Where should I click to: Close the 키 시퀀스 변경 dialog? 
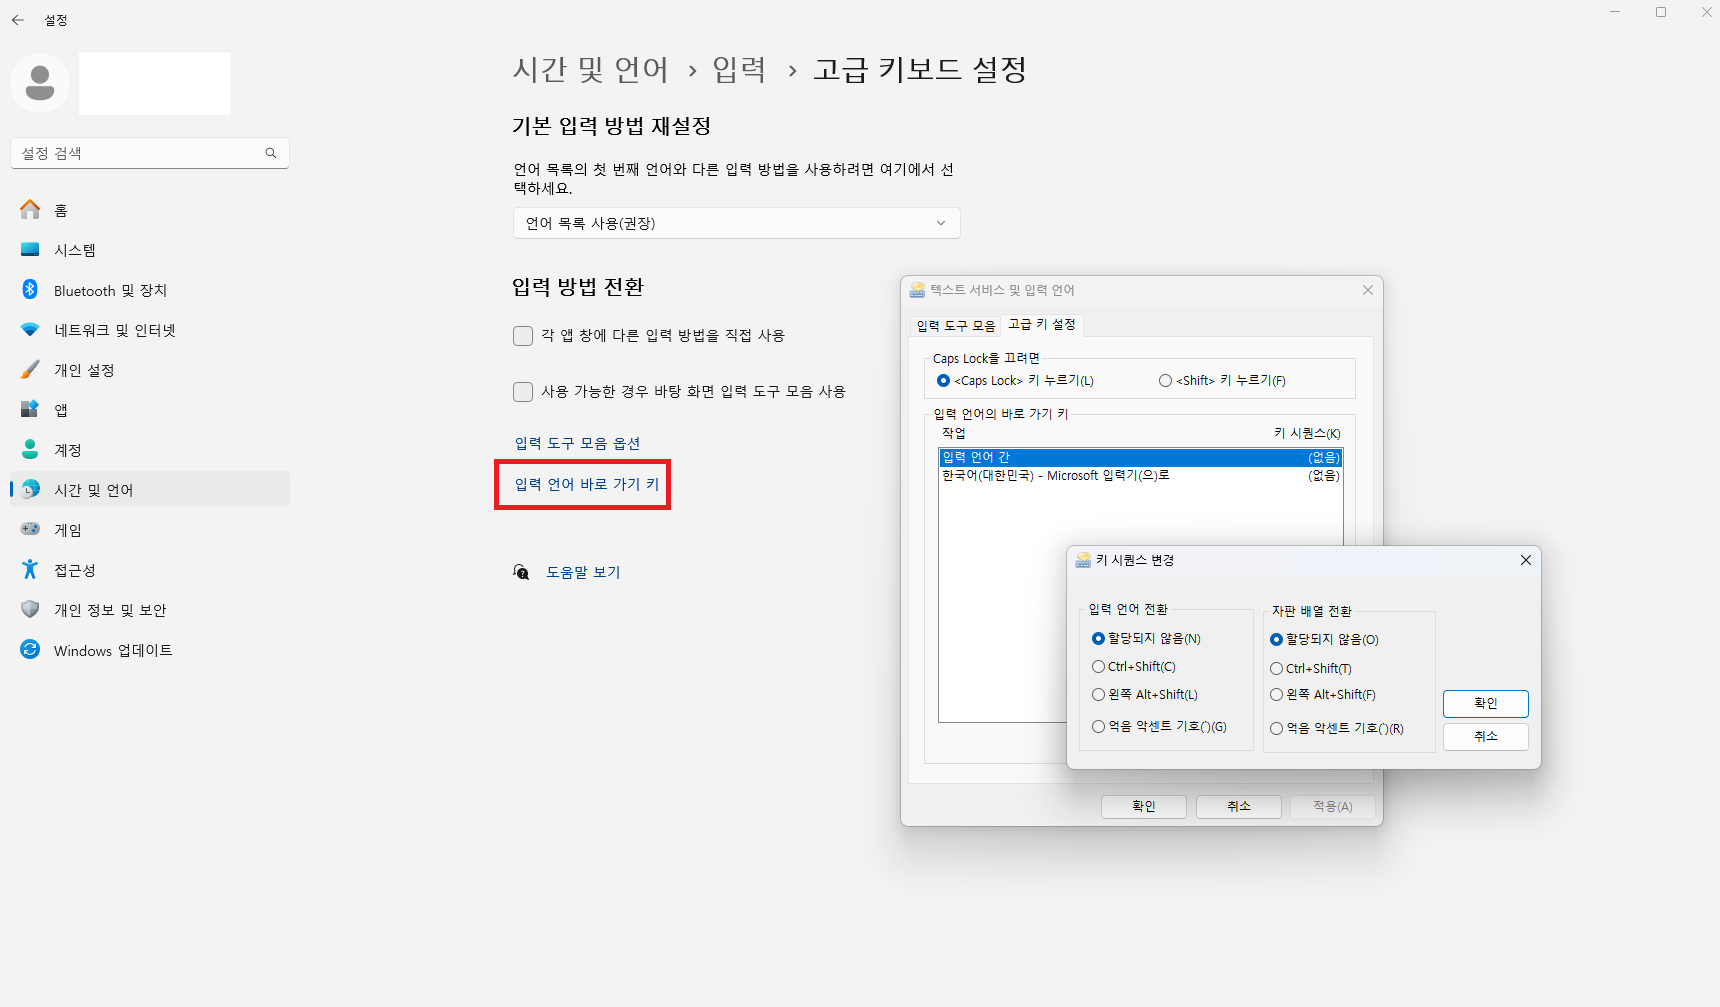coord(1525,560)
